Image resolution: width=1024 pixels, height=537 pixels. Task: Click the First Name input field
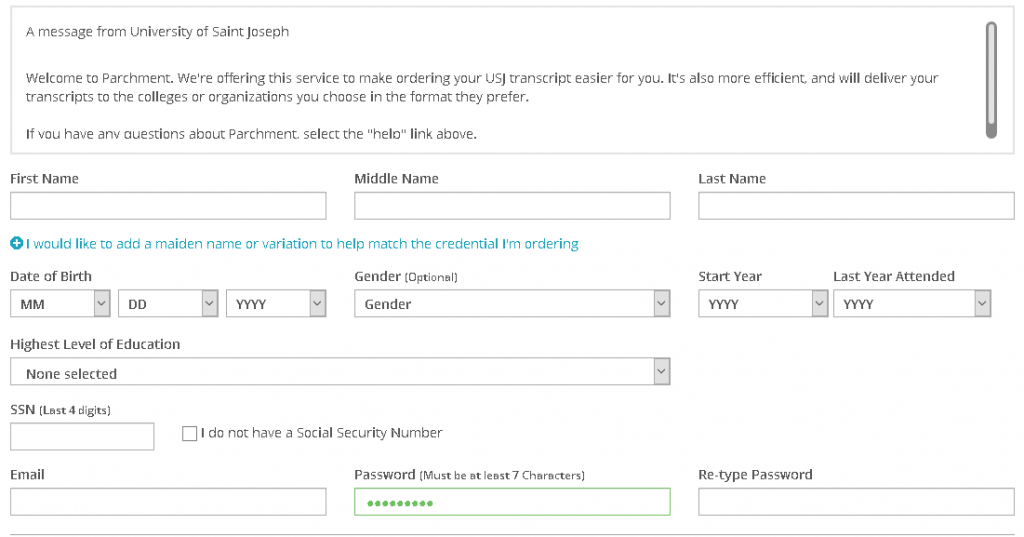168,206
